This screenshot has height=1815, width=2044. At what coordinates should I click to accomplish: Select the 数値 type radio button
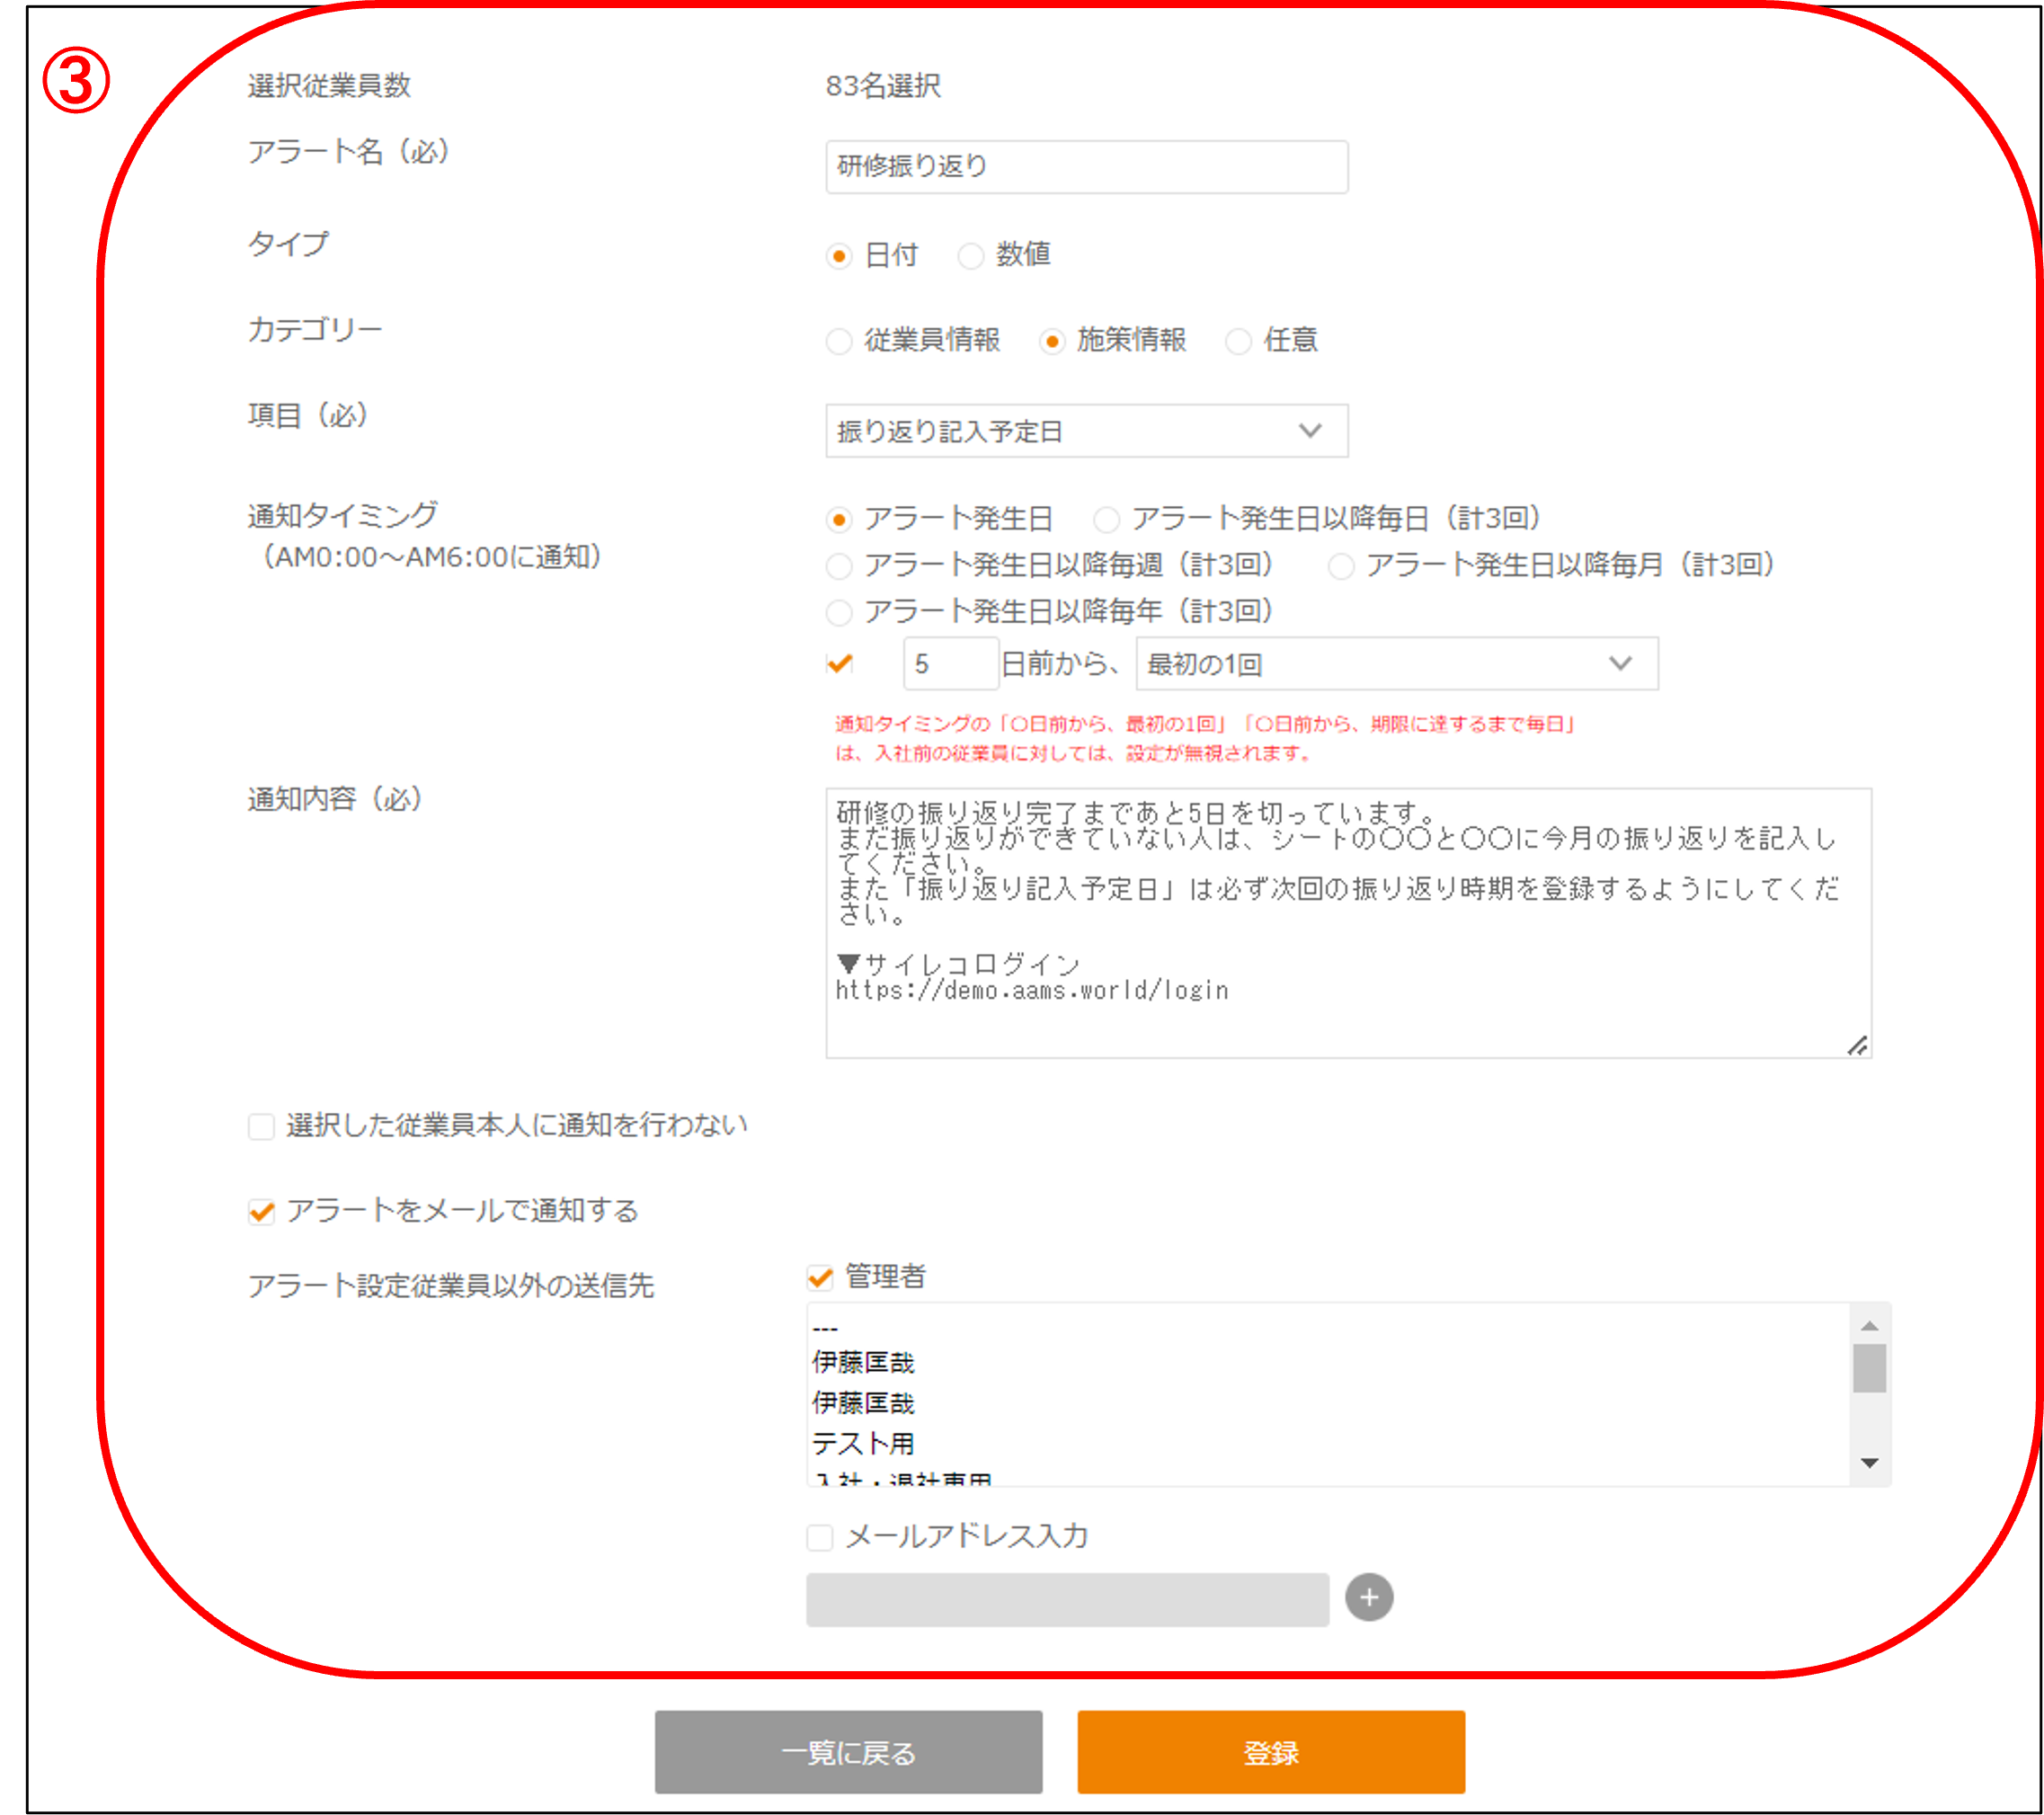(x=970, y=256)
